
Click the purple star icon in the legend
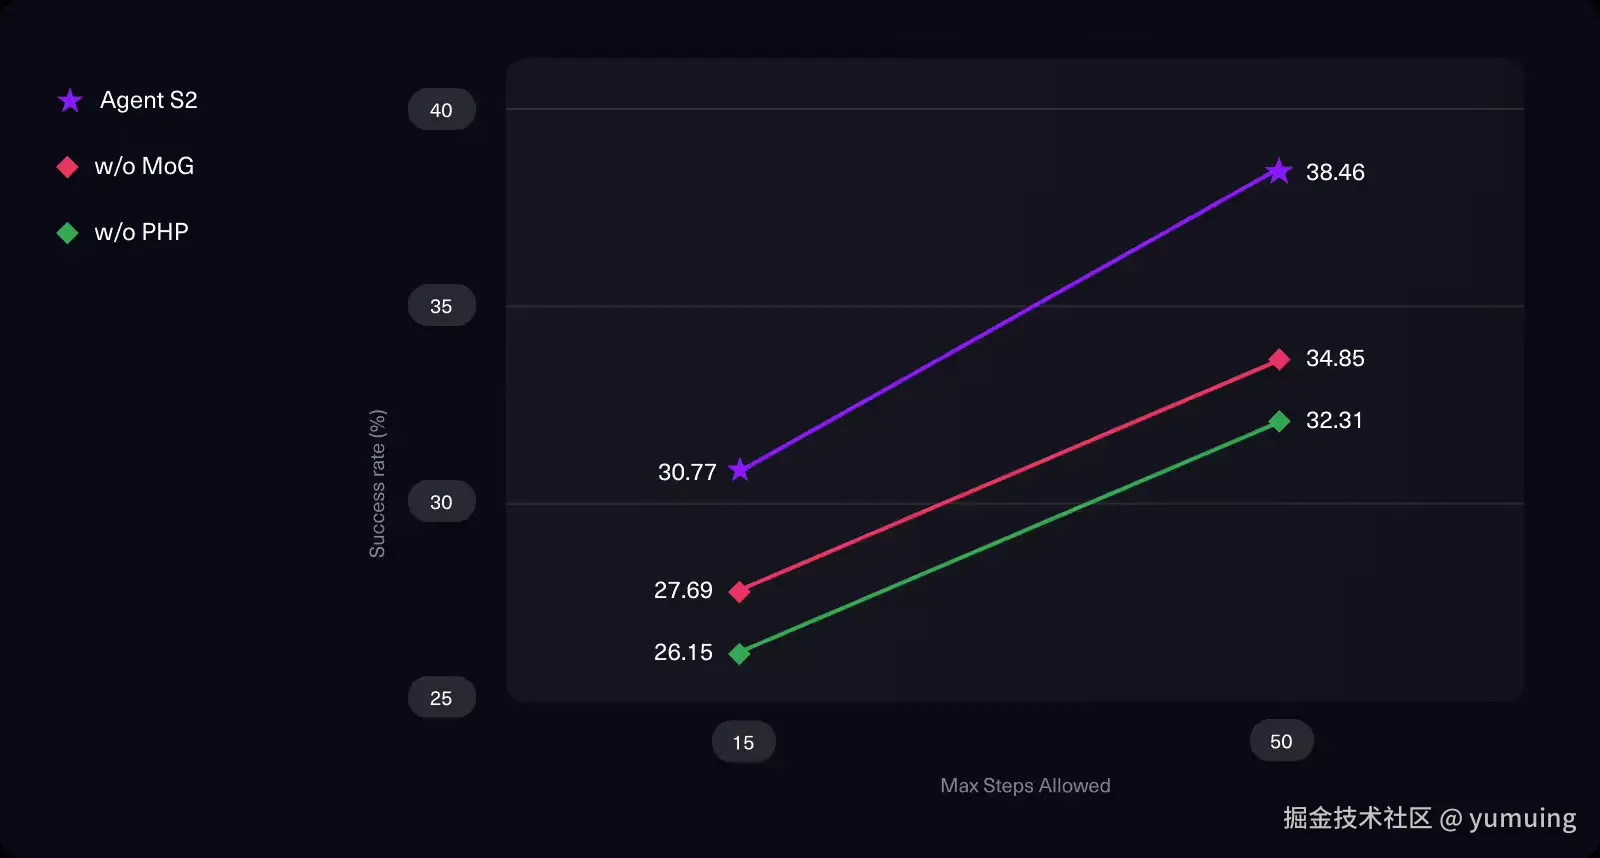click(x=70, y=101)
